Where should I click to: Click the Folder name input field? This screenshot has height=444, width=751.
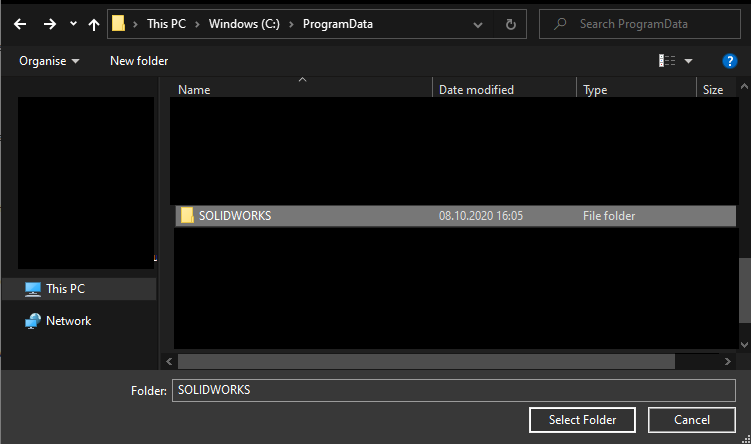(x=453, y=390)
